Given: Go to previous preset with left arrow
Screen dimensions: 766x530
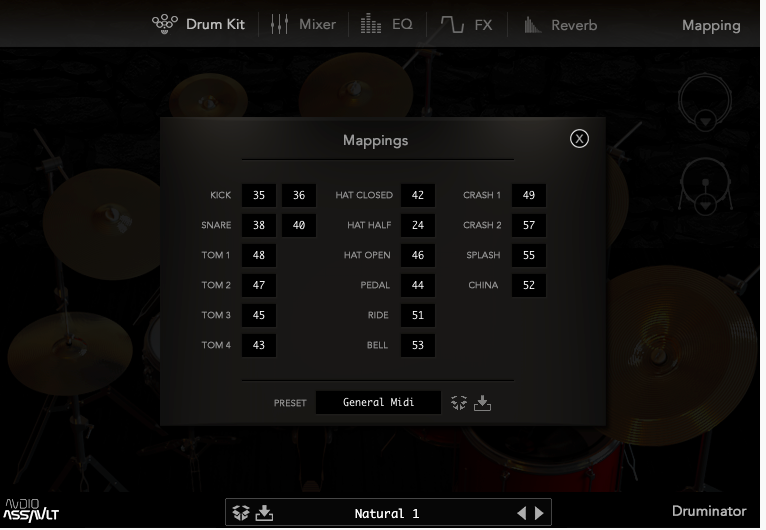Looking at the screenshot, I should tap(522, 513).
